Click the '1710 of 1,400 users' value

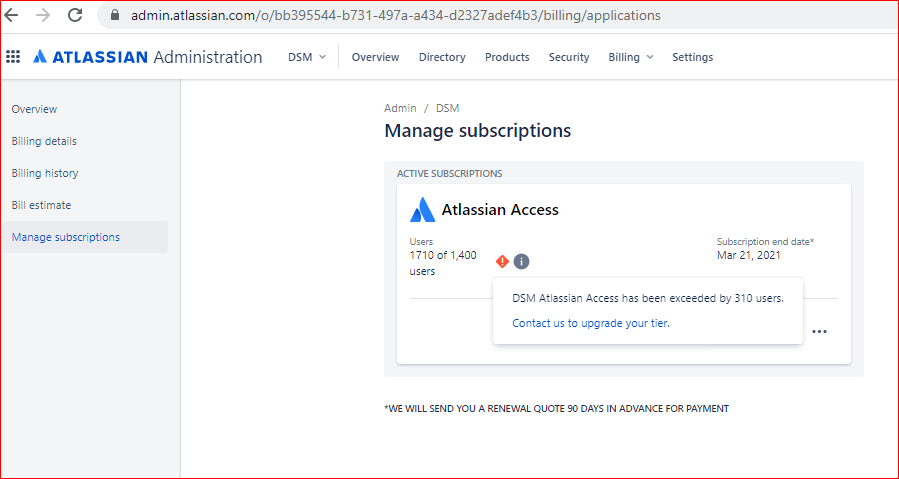coord(443,263)
